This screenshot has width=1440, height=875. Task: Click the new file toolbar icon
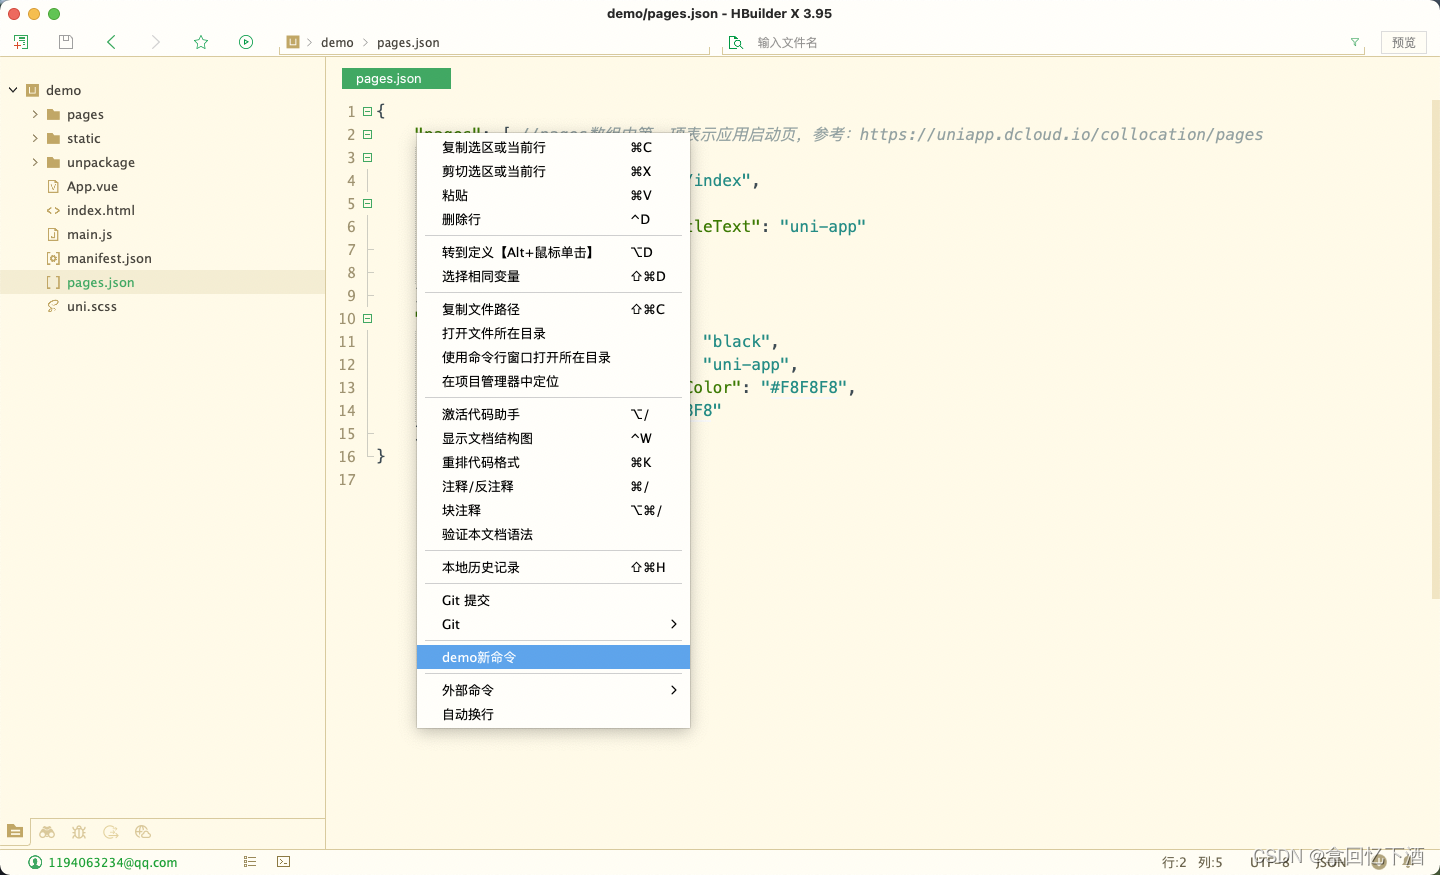point(21,42)
